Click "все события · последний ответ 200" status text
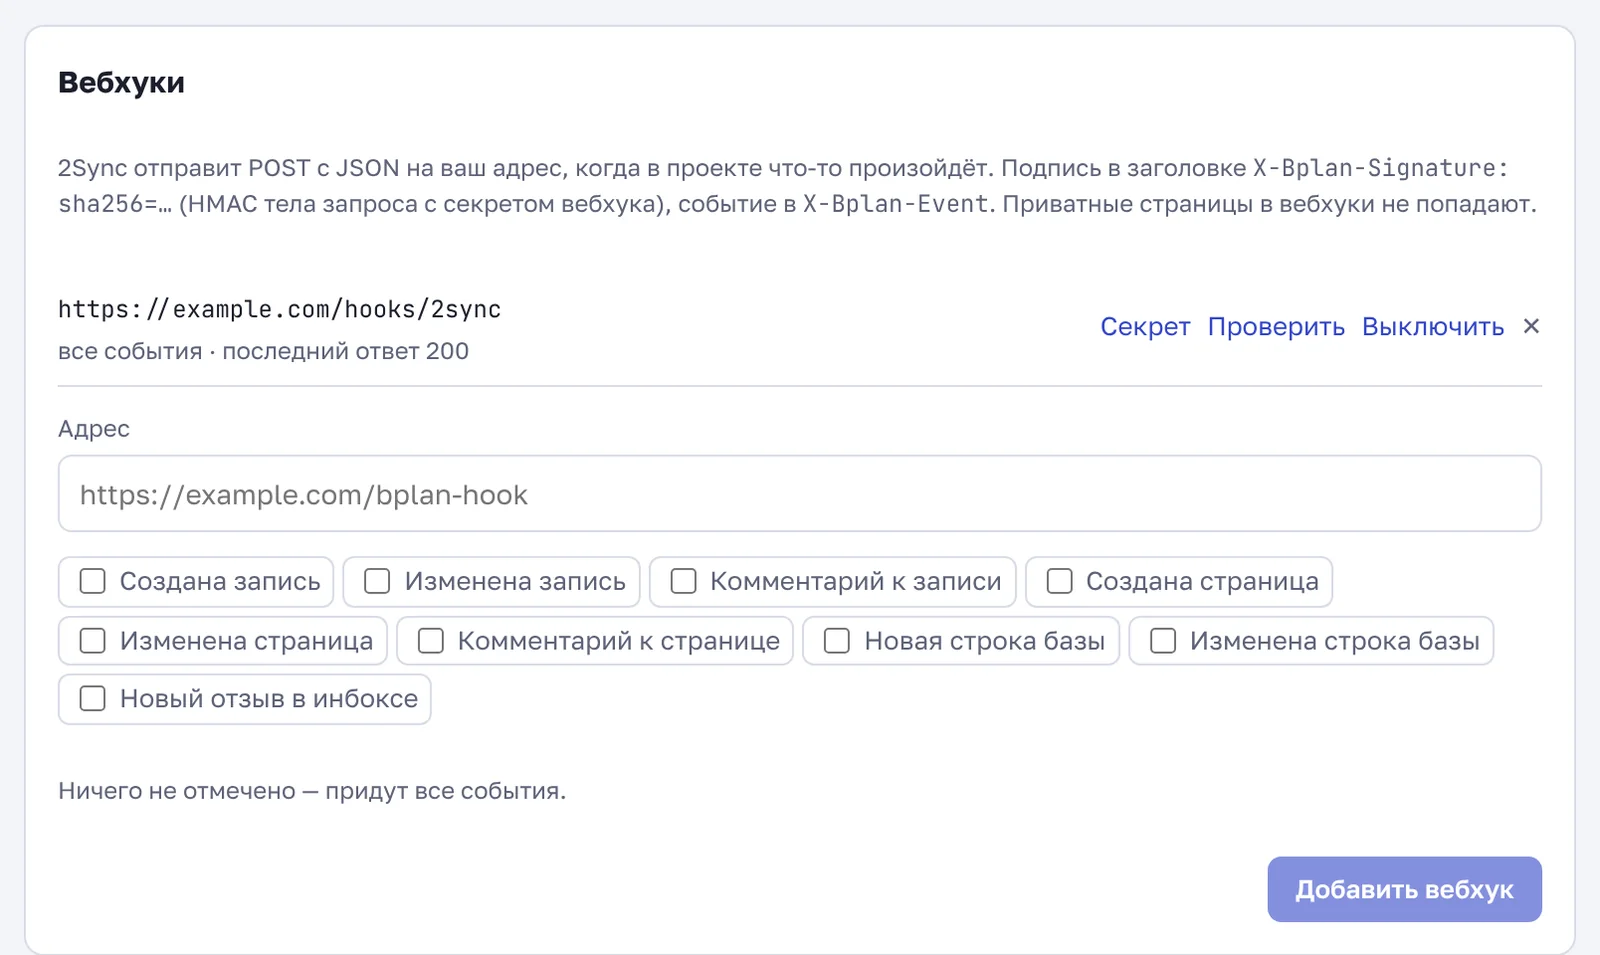The height and width of the screenshot is (955, 1600). tap(263, 351)
